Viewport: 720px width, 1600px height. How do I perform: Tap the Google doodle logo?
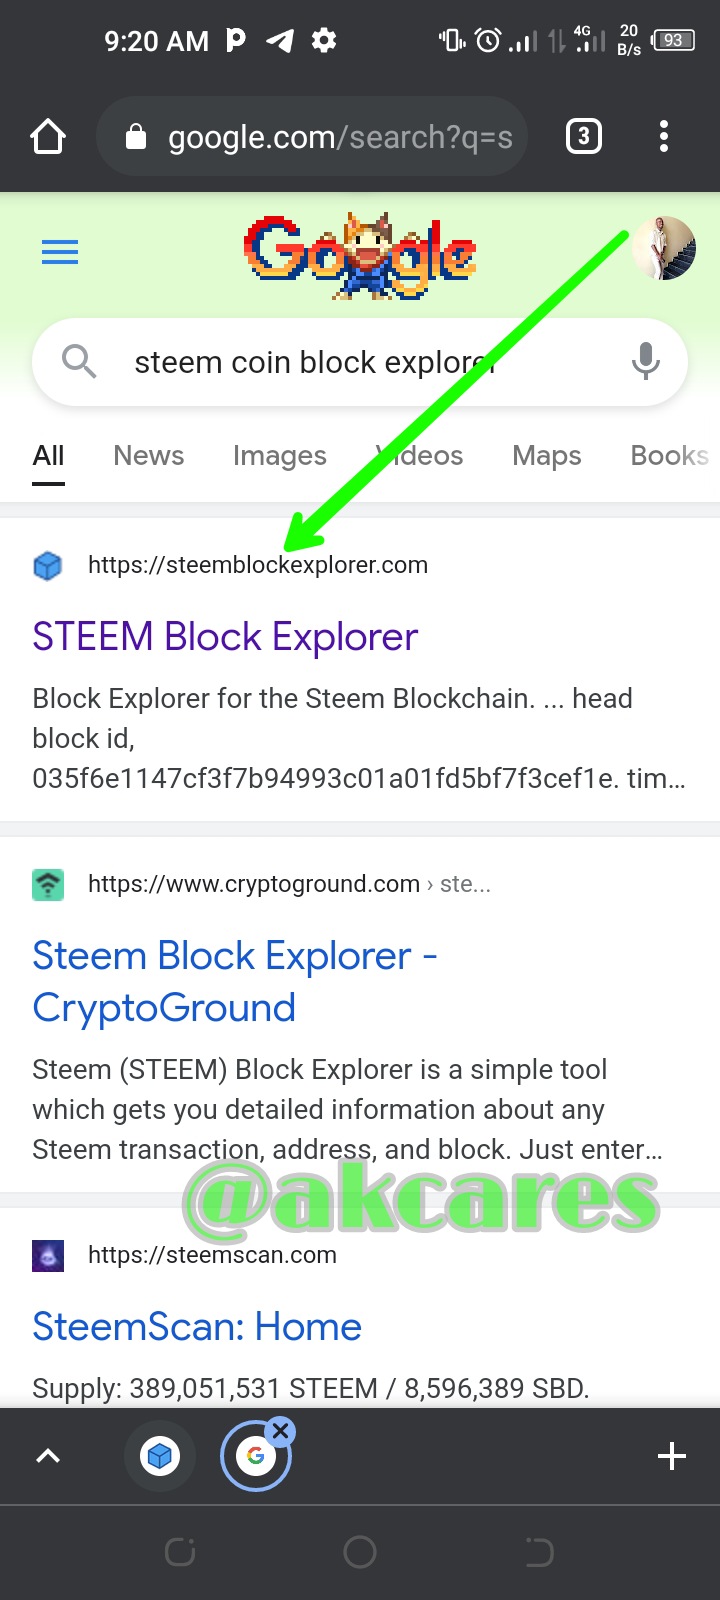coord(360,256)
